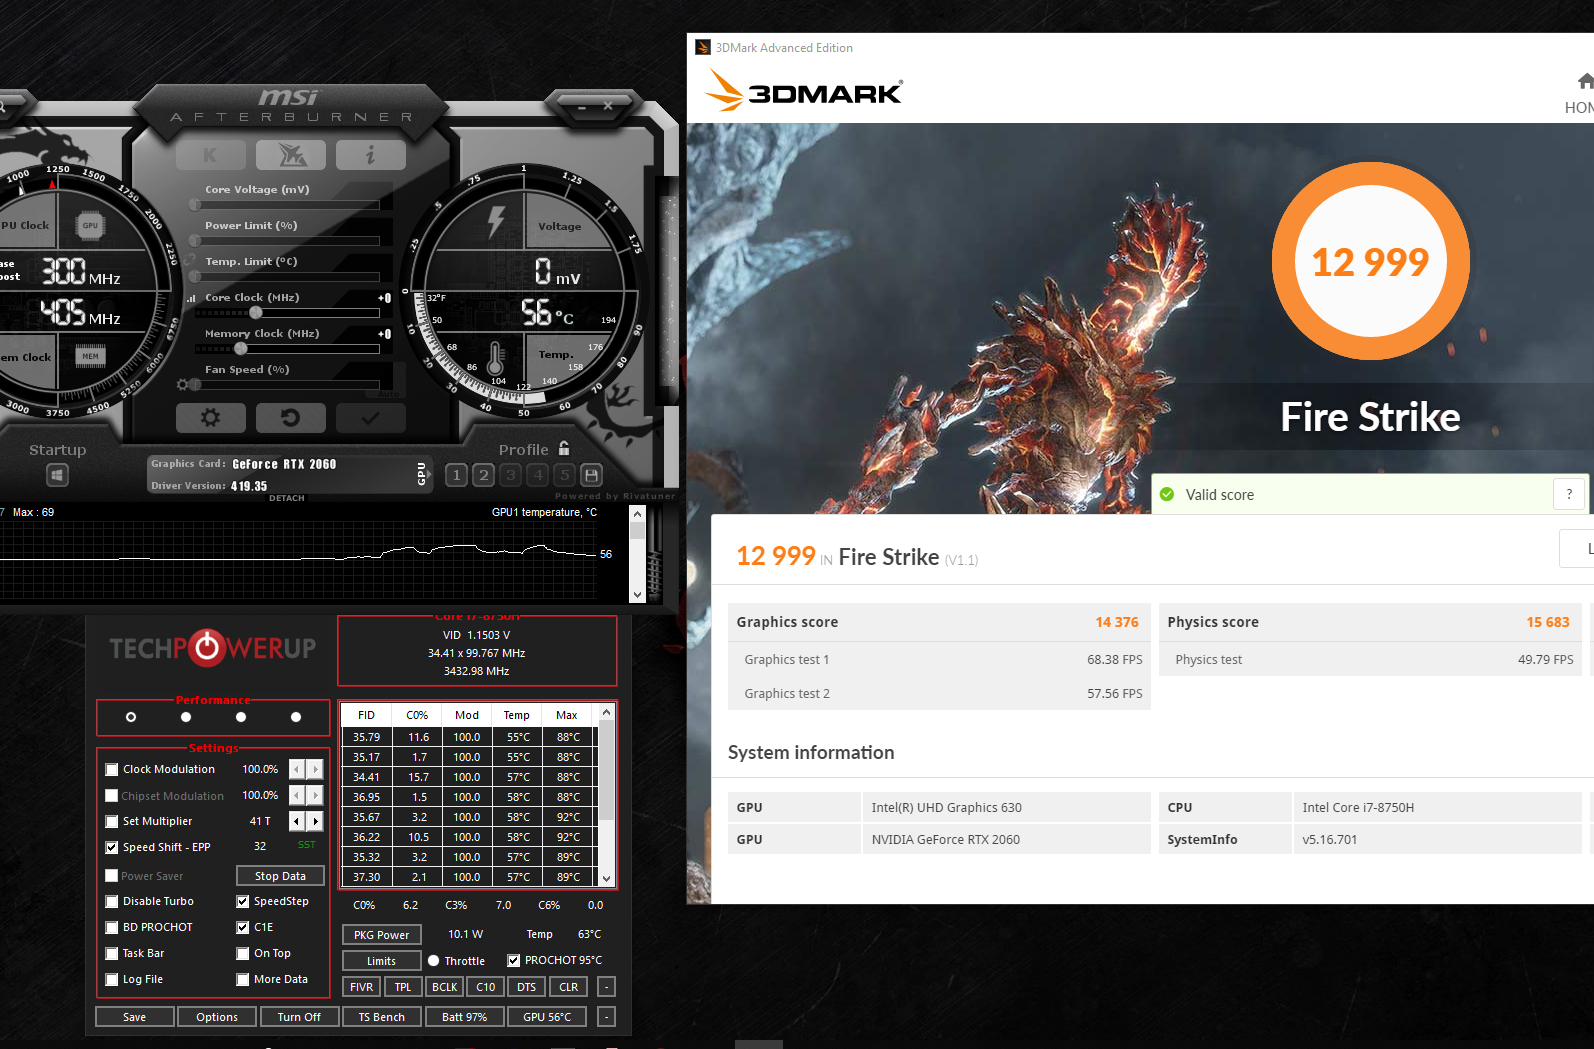The height and width of the screenshot is (1049, 1594).
Task: Toggle the BD PROCHOT checkbox
Action: coord(112,928)
